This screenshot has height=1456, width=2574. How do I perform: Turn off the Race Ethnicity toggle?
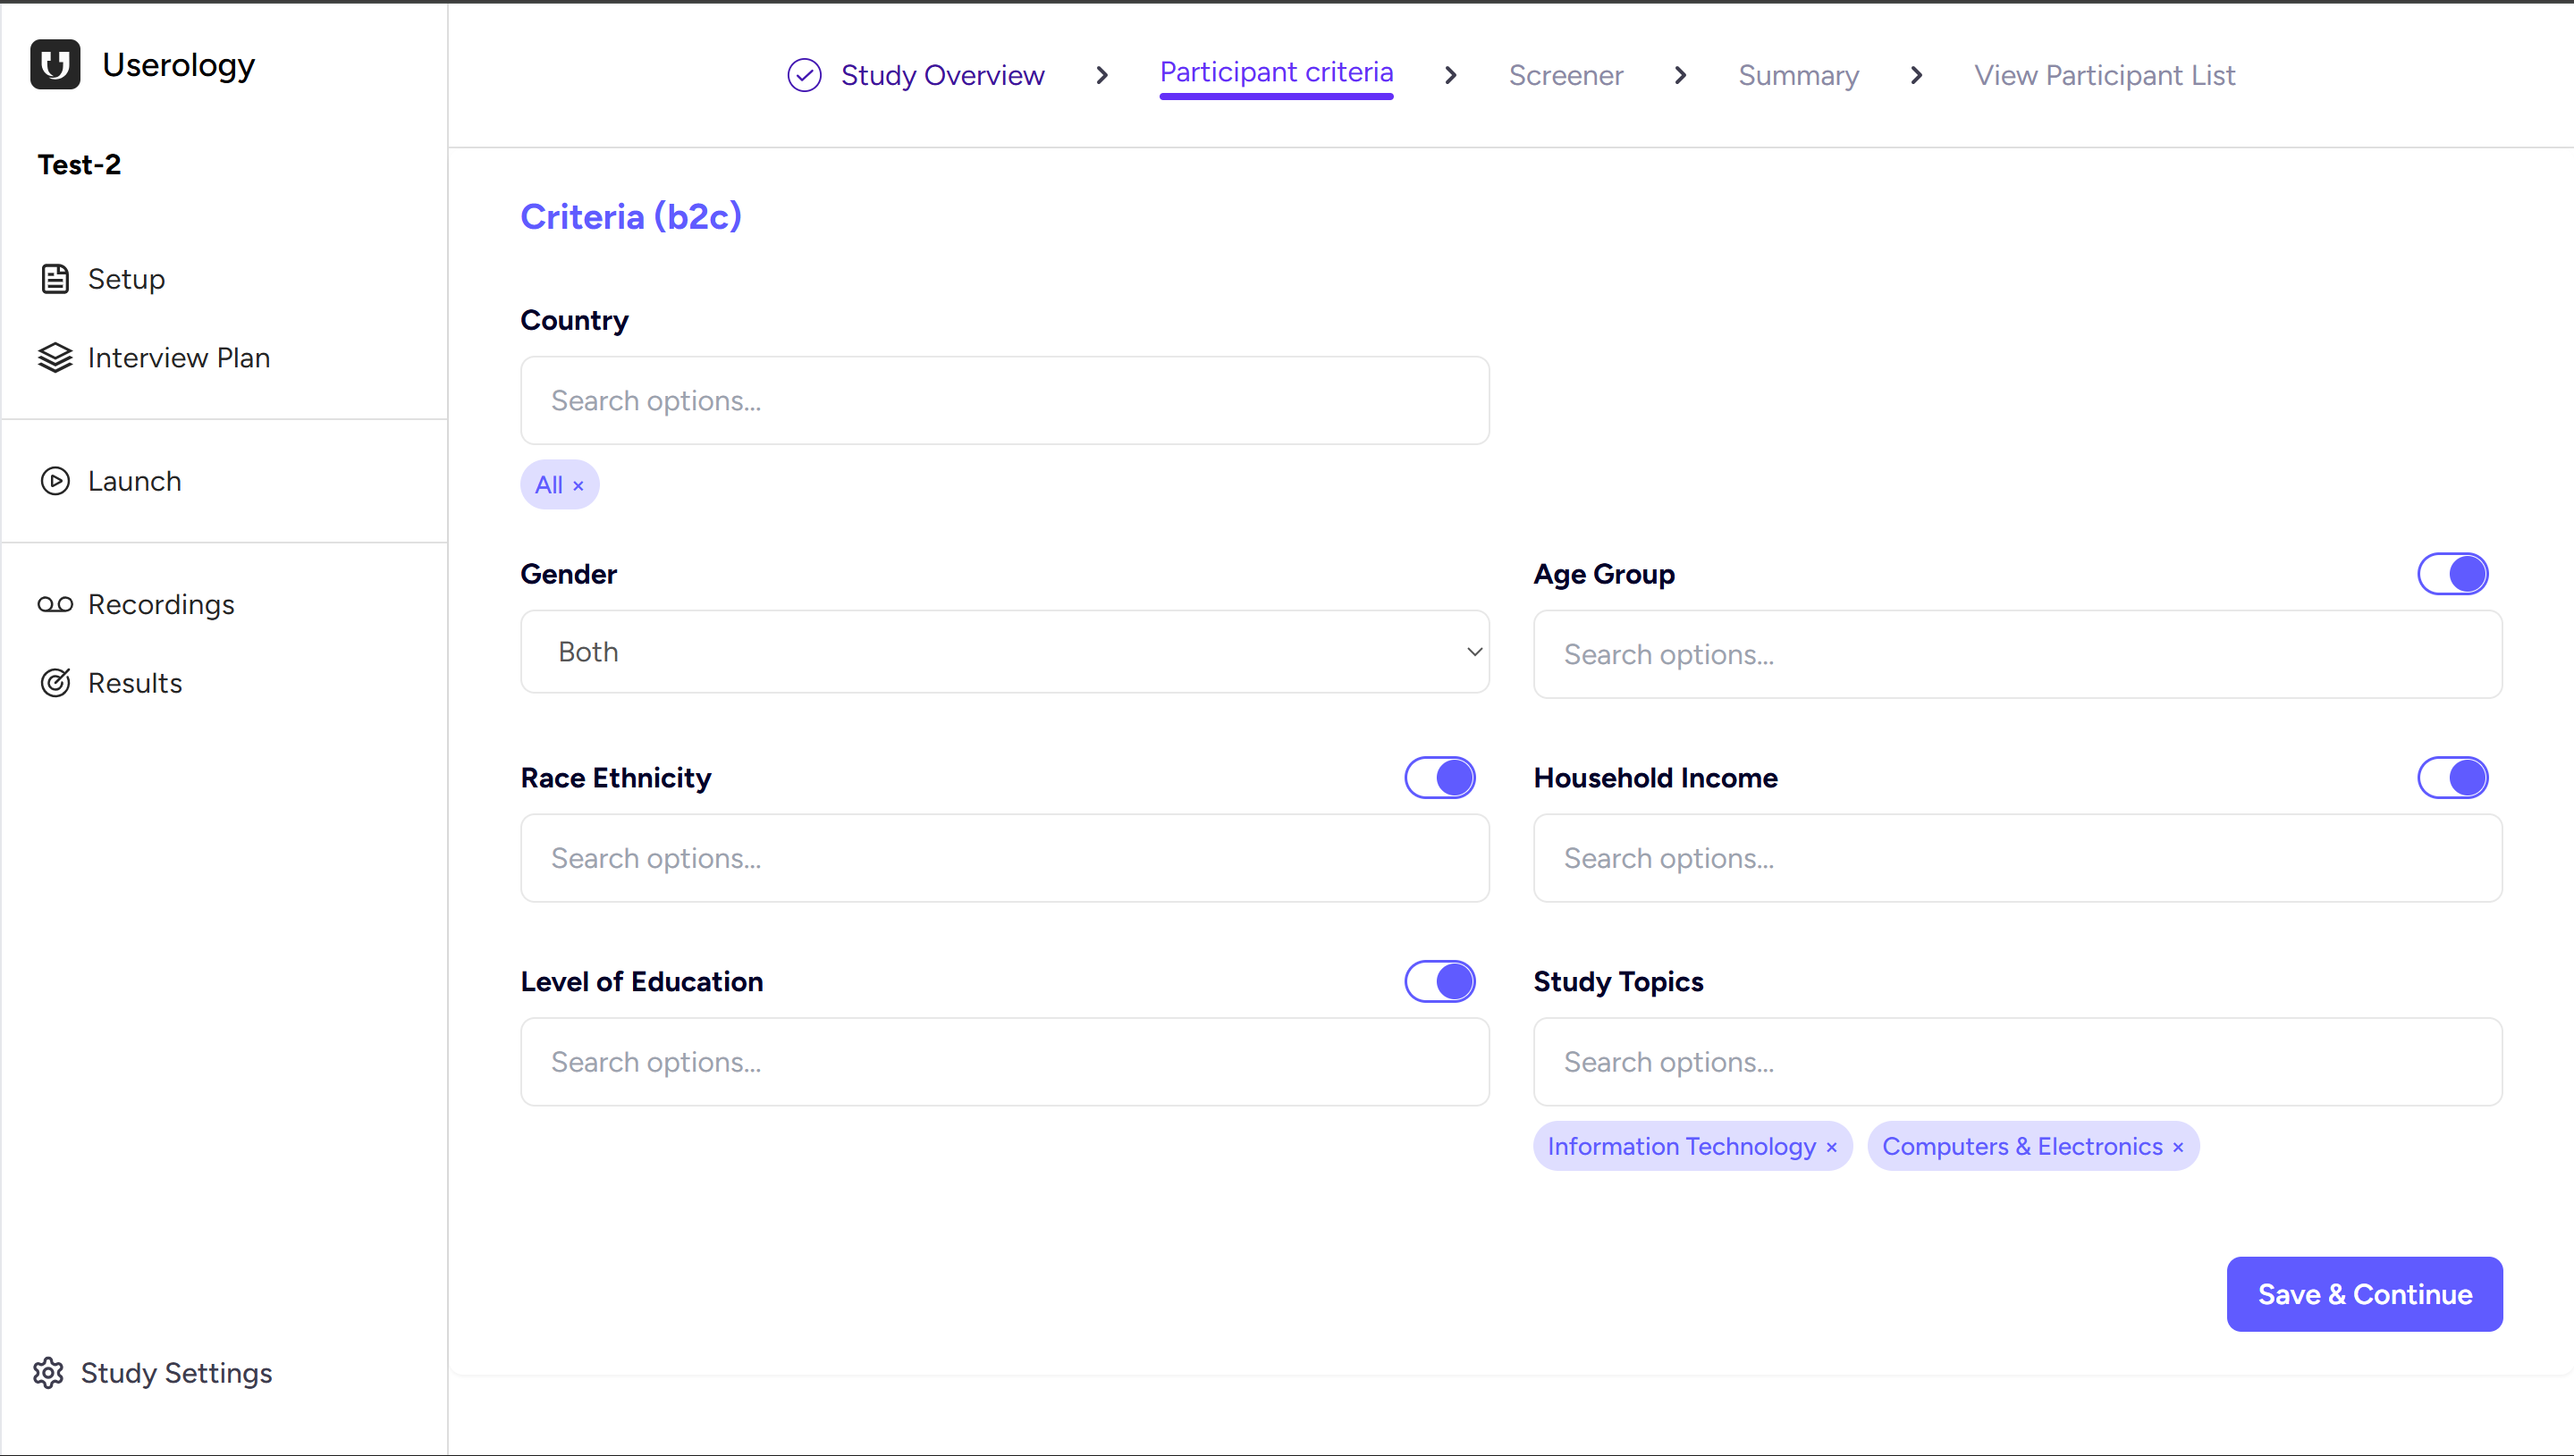1439,777
